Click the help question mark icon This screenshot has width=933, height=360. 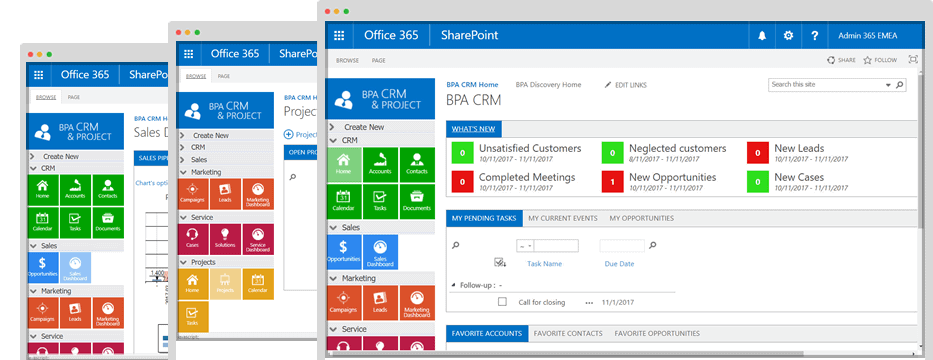tap(815, 36)
